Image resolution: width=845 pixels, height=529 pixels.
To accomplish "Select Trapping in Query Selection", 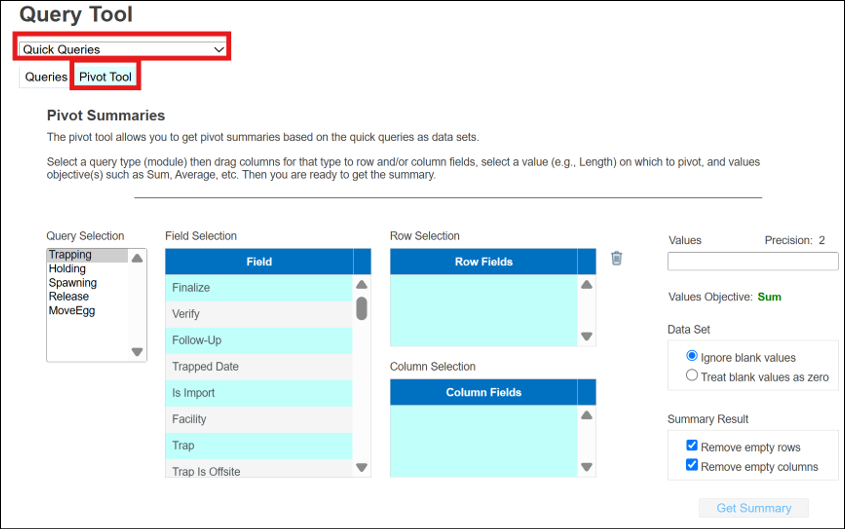I will (x=70, y=255).
